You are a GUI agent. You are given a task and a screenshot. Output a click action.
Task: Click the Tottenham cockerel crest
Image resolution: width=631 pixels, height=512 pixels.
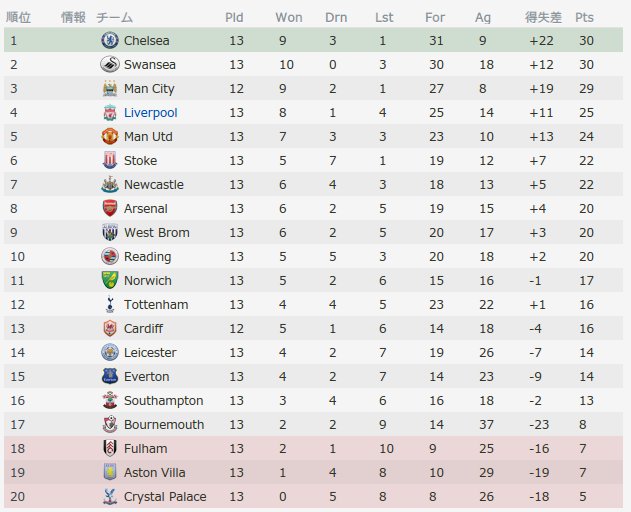click(109, 304)
